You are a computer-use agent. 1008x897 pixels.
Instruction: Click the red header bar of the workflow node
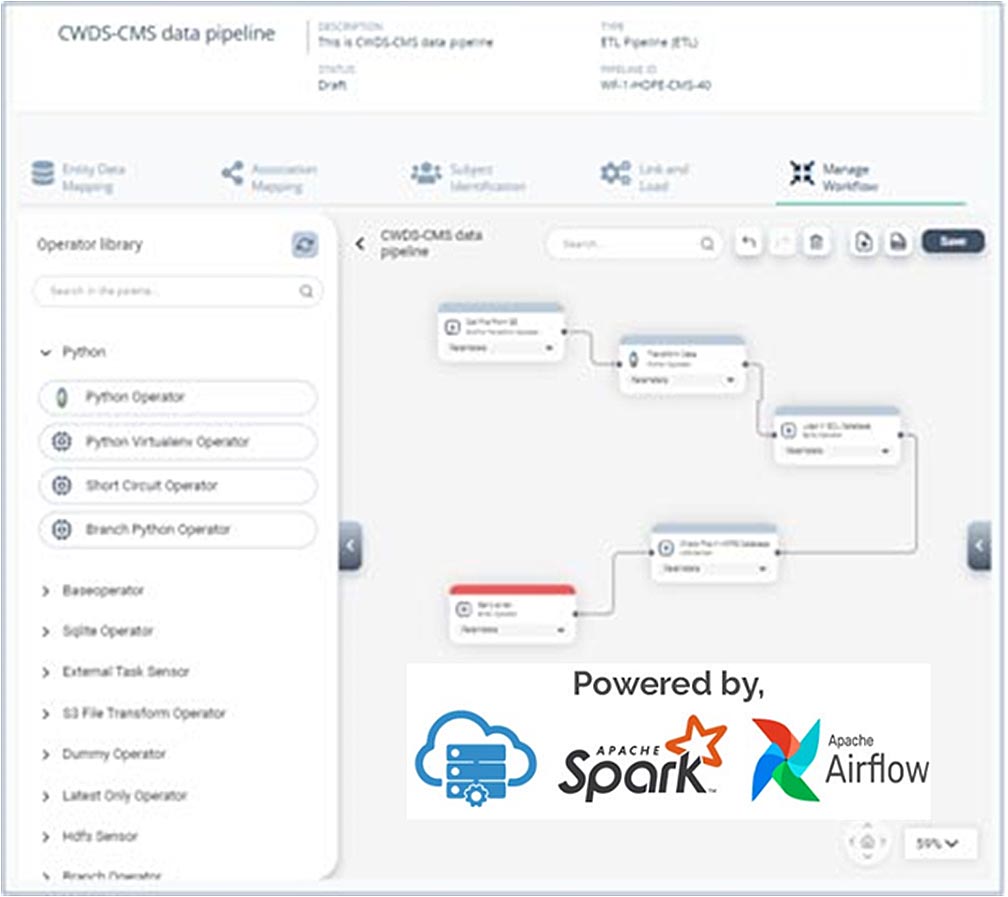coord(512,590)
